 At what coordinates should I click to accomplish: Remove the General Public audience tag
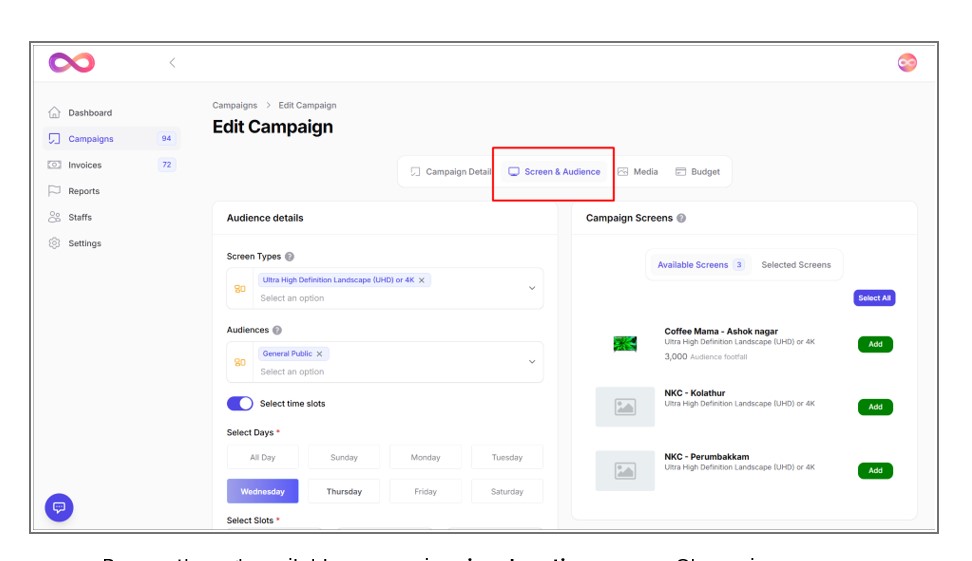[x=320, y=354]
